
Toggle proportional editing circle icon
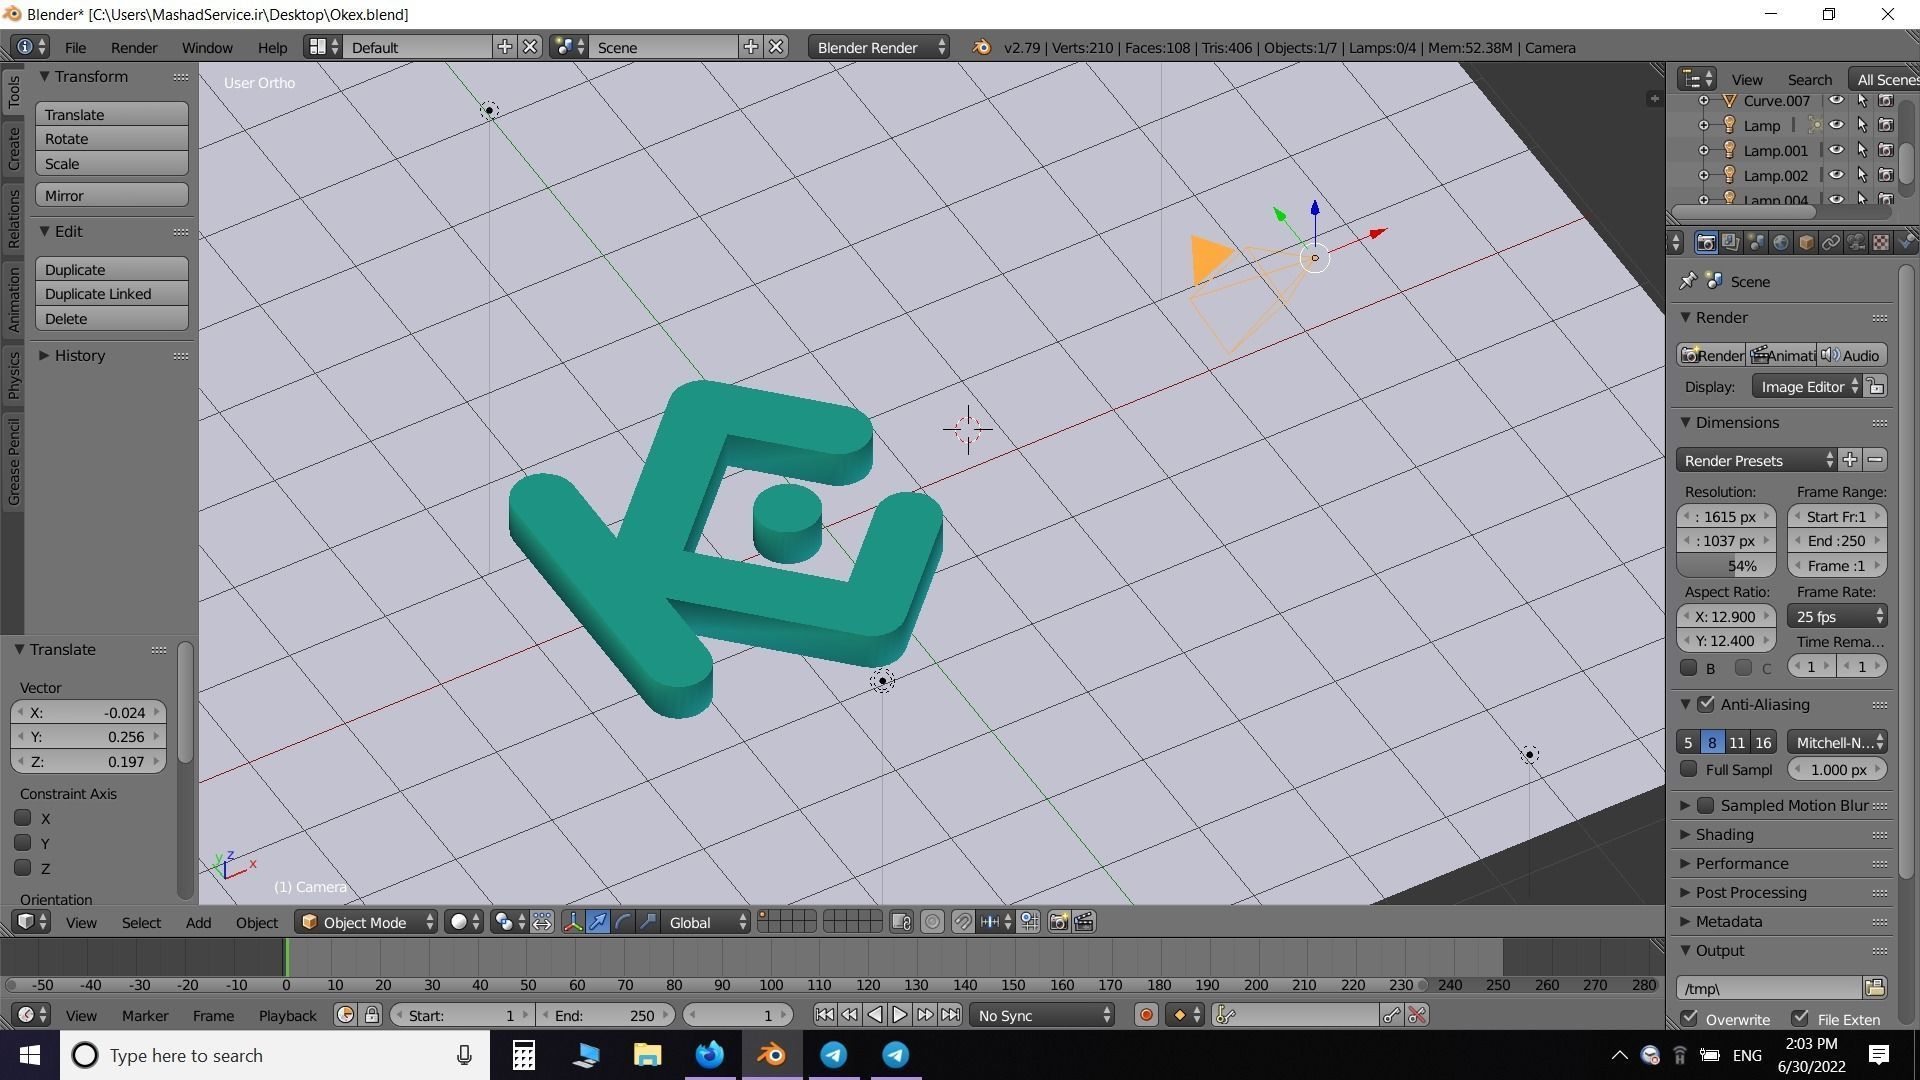932,922
